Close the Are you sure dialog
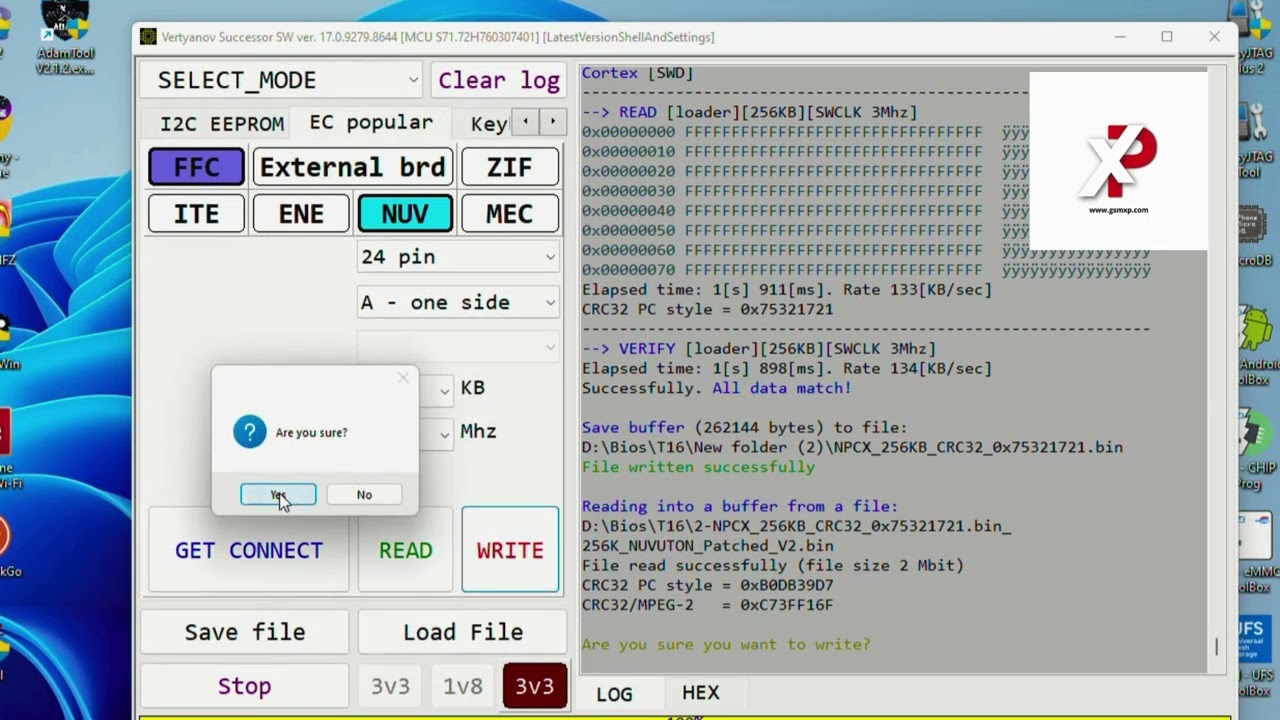1280x720 pixels. tap(403, 378)
